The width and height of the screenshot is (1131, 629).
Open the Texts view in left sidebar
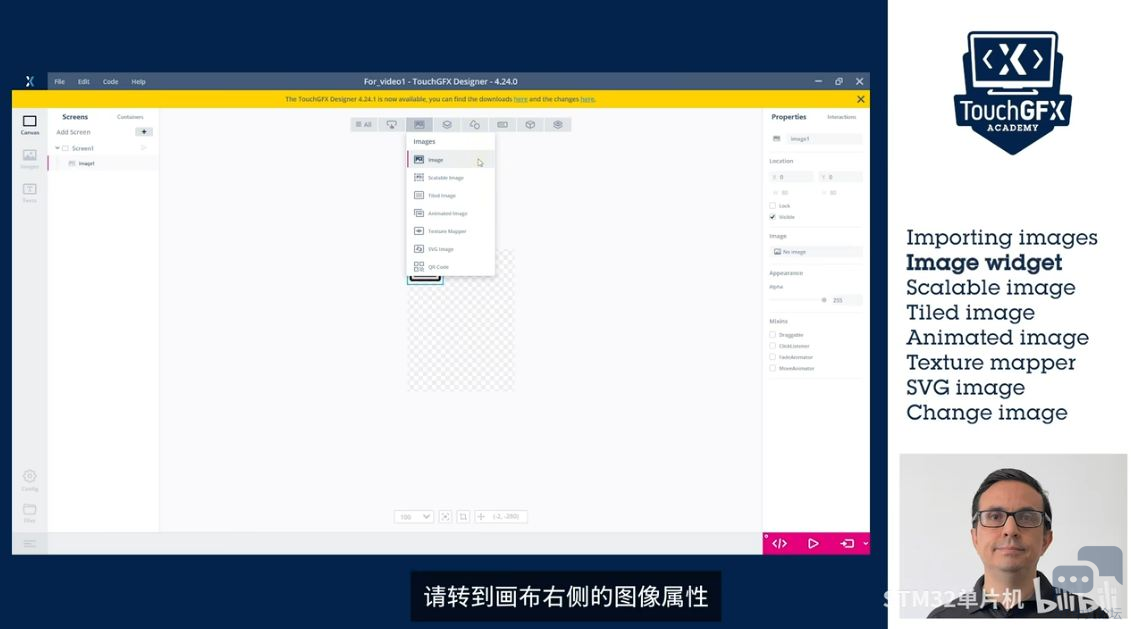pos(29,192)
